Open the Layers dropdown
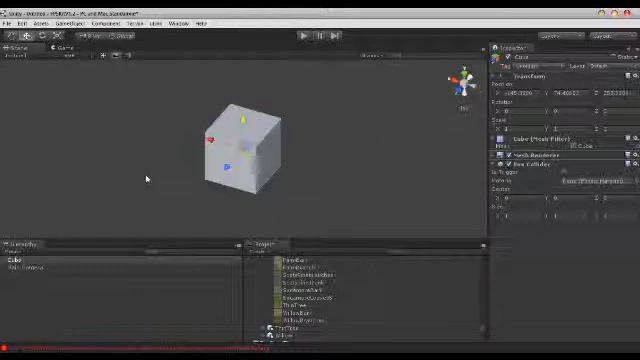Viewport: 640px width, 360px height. [561, 36]
